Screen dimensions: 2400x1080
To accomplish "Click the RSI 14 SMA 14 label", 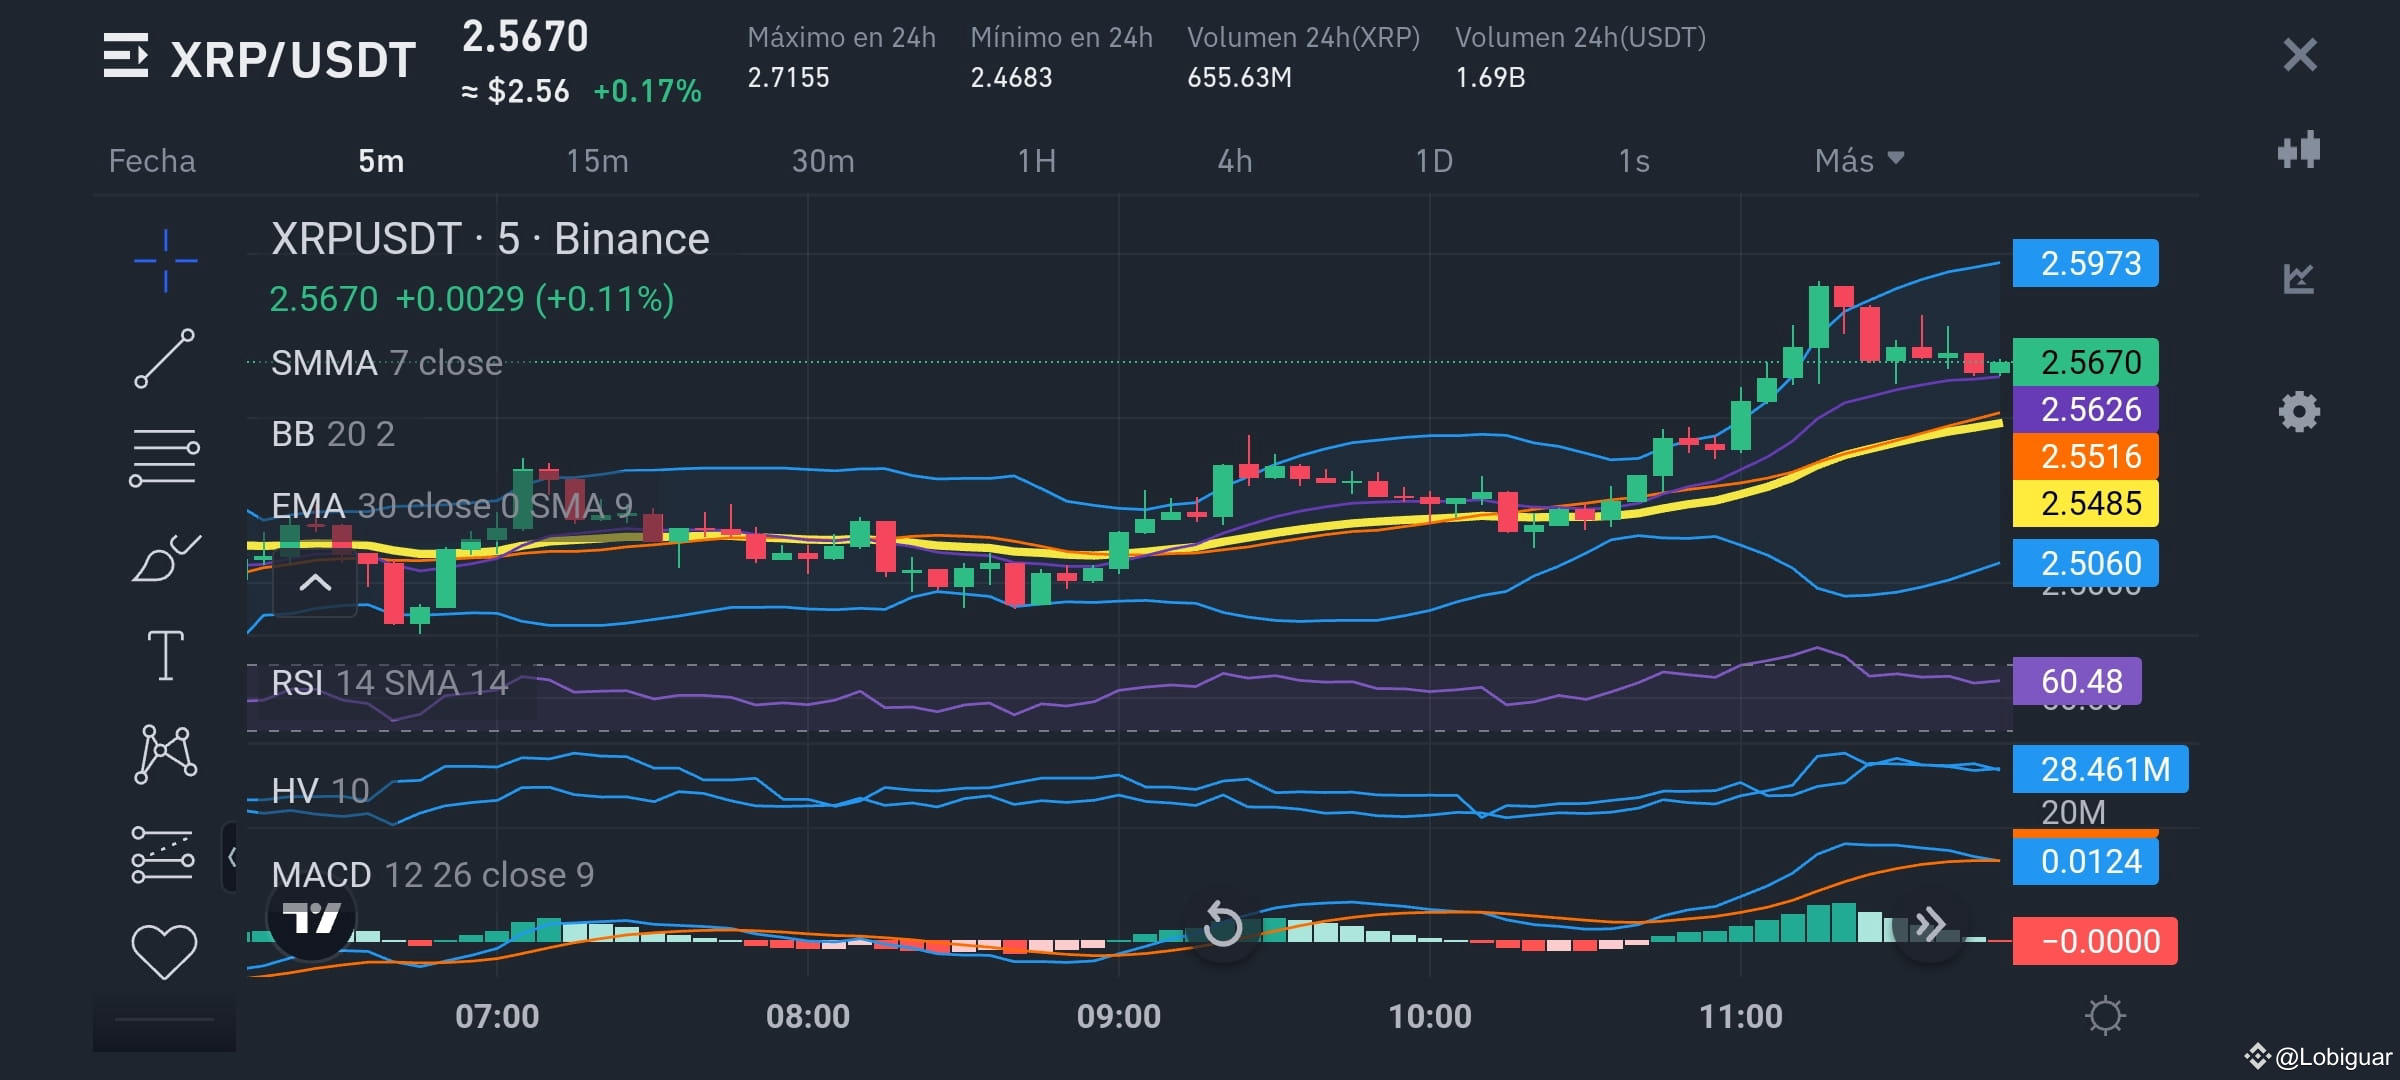I will click(390, 683).
